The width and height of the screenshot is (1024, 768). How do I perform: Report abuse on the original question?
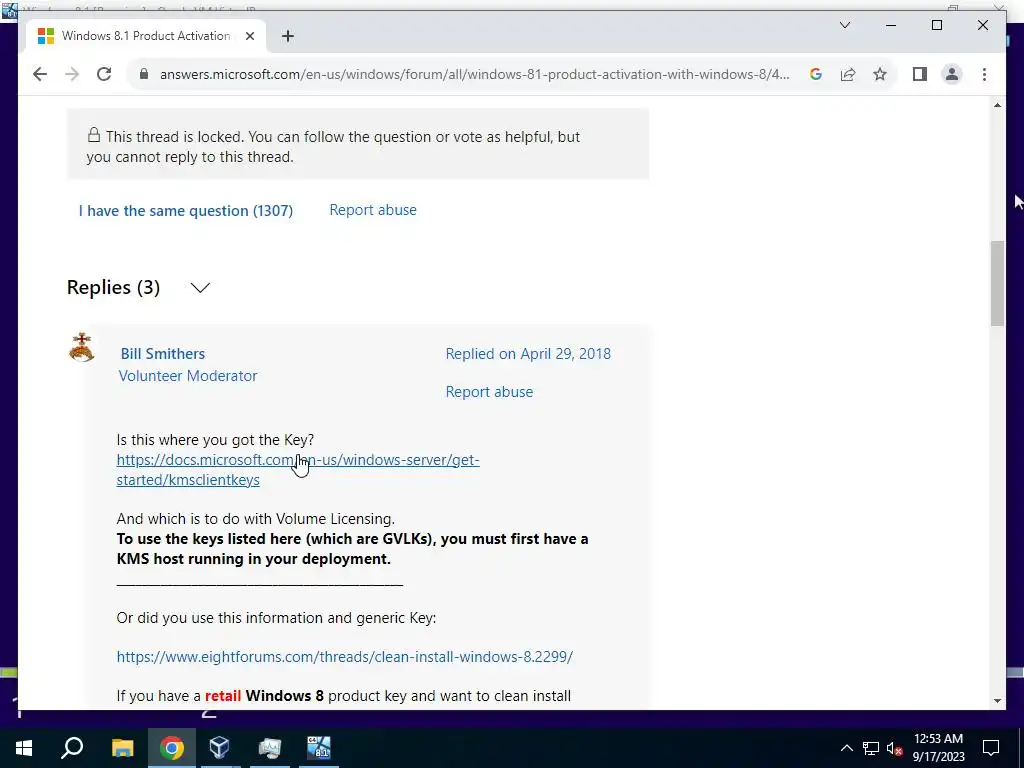[373, 210]
